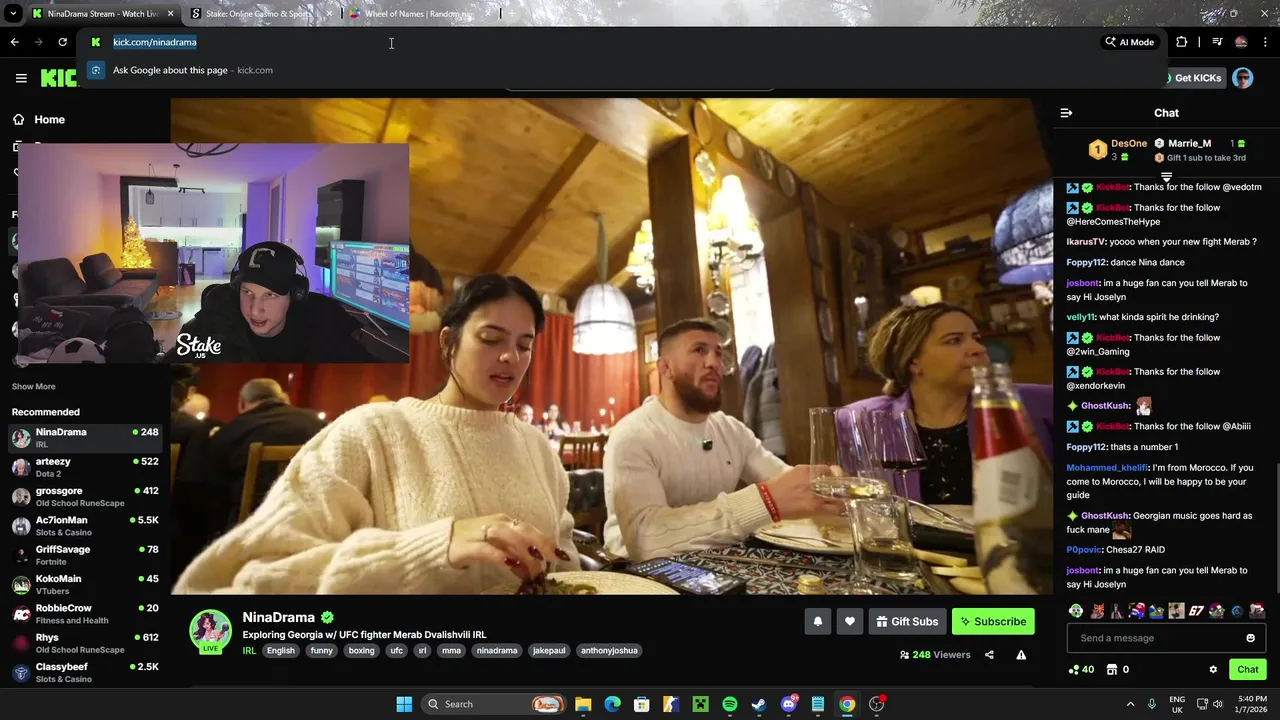Close the Stake Online Casino tab

coord(329,14)
